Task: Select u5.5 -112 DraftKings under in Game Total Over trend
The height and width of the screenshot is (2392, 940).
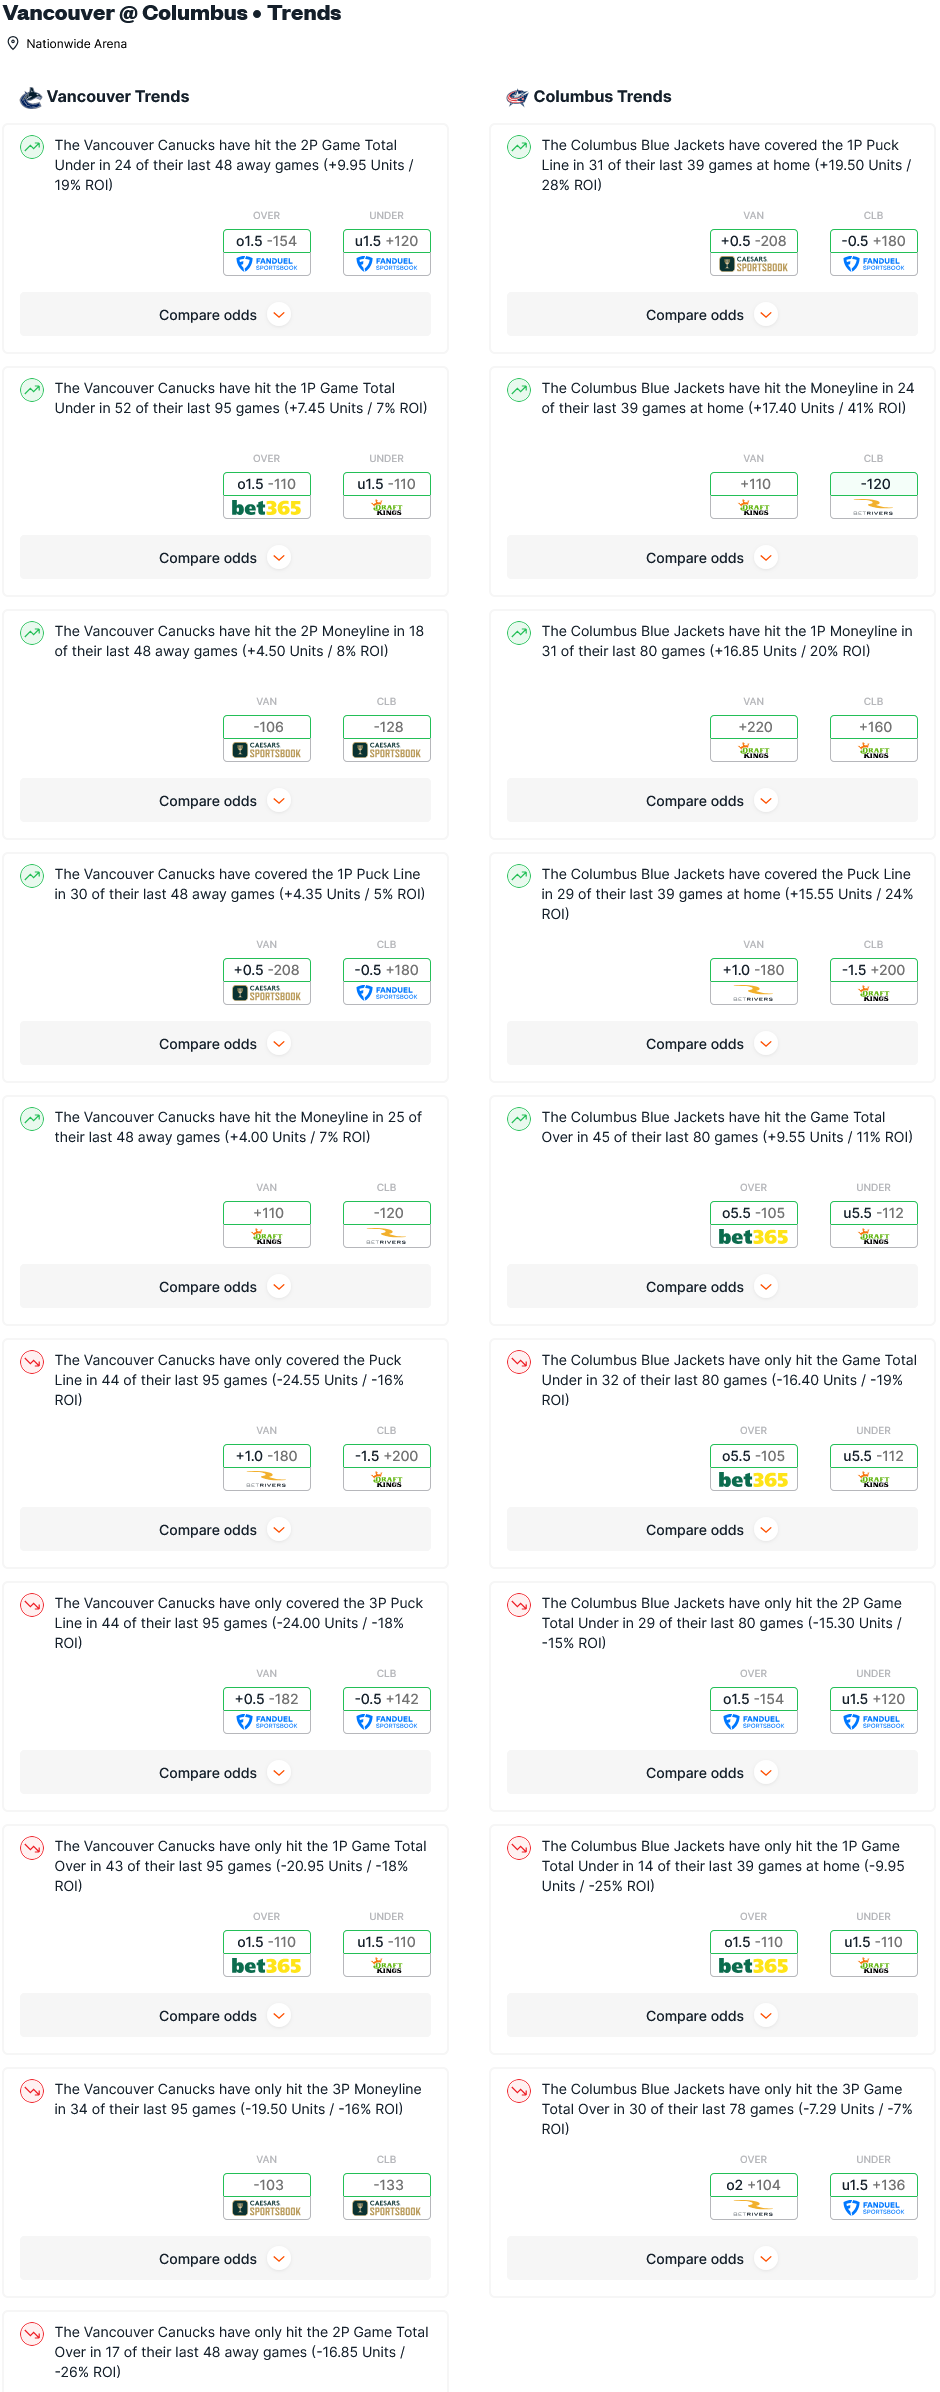Action: 874,1224
